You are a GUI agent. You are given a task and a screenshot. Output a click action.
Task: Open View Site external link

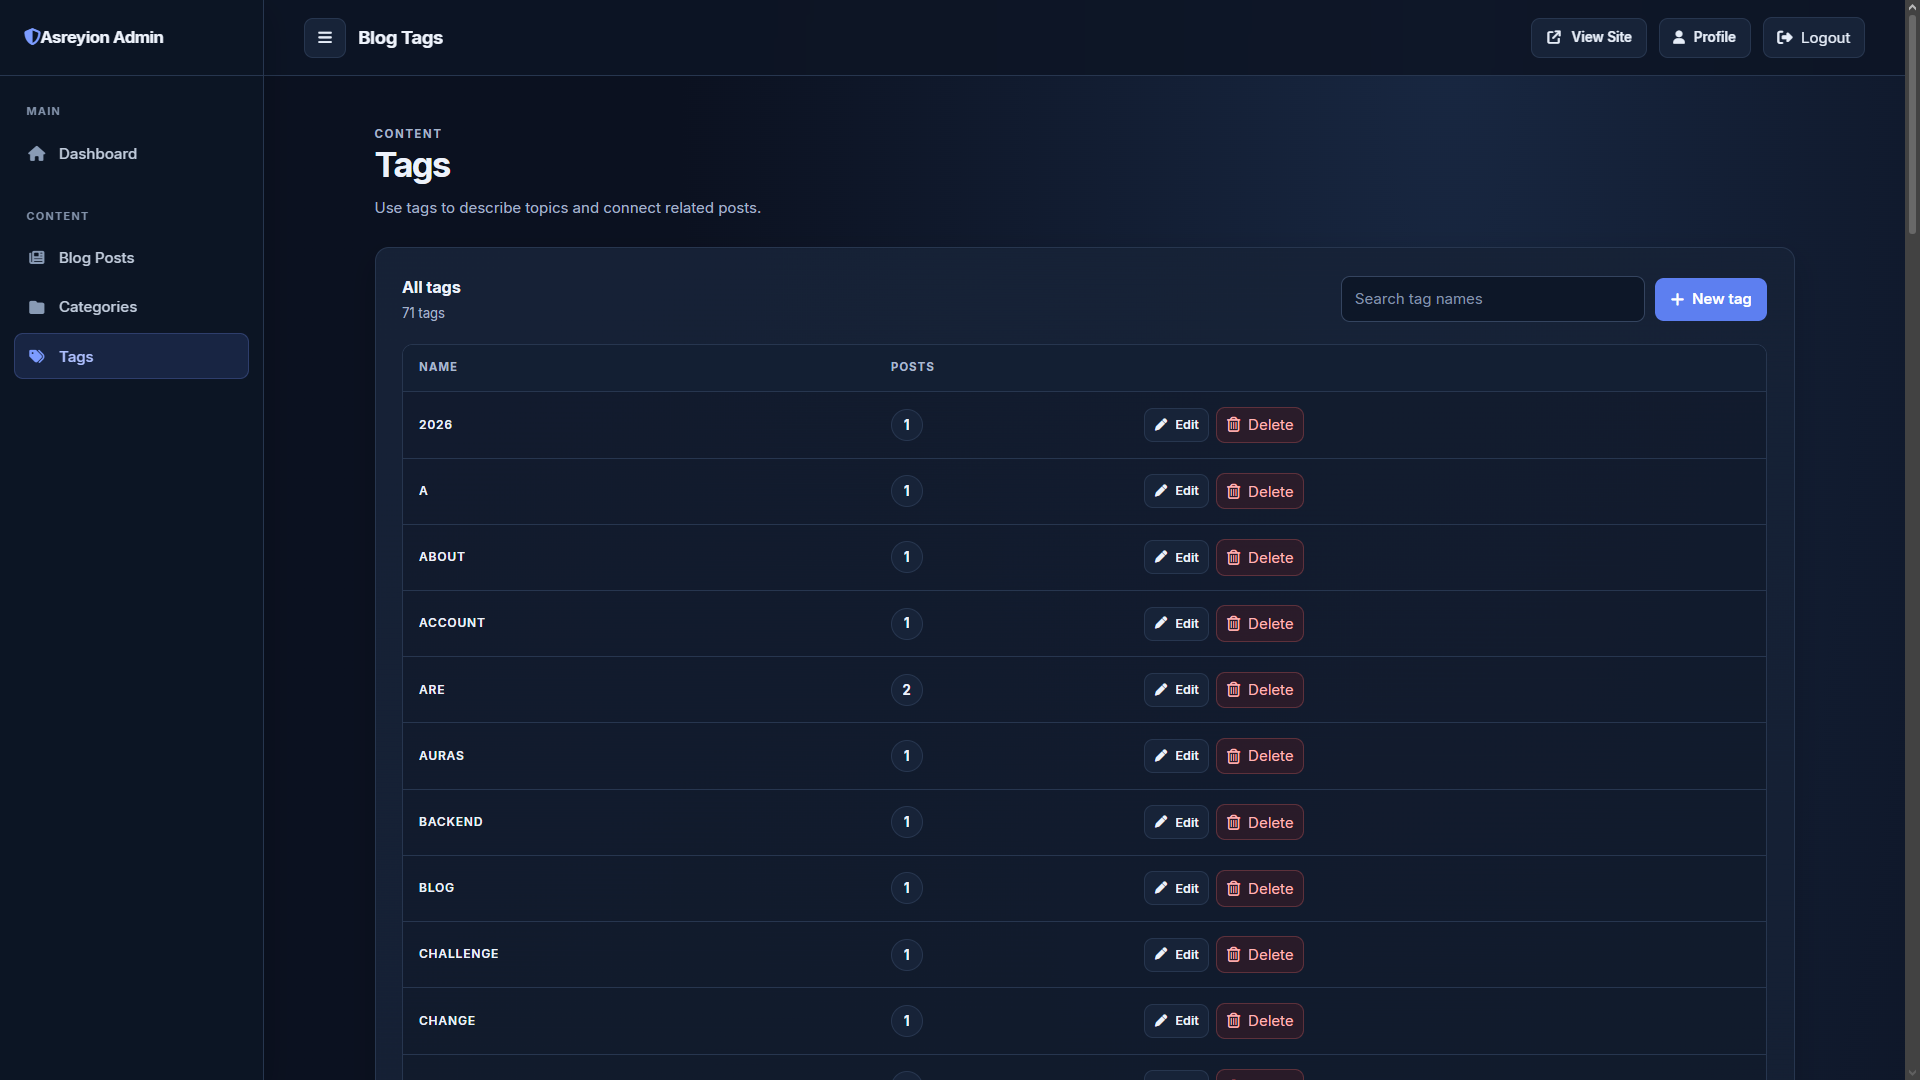(1588, 38)
